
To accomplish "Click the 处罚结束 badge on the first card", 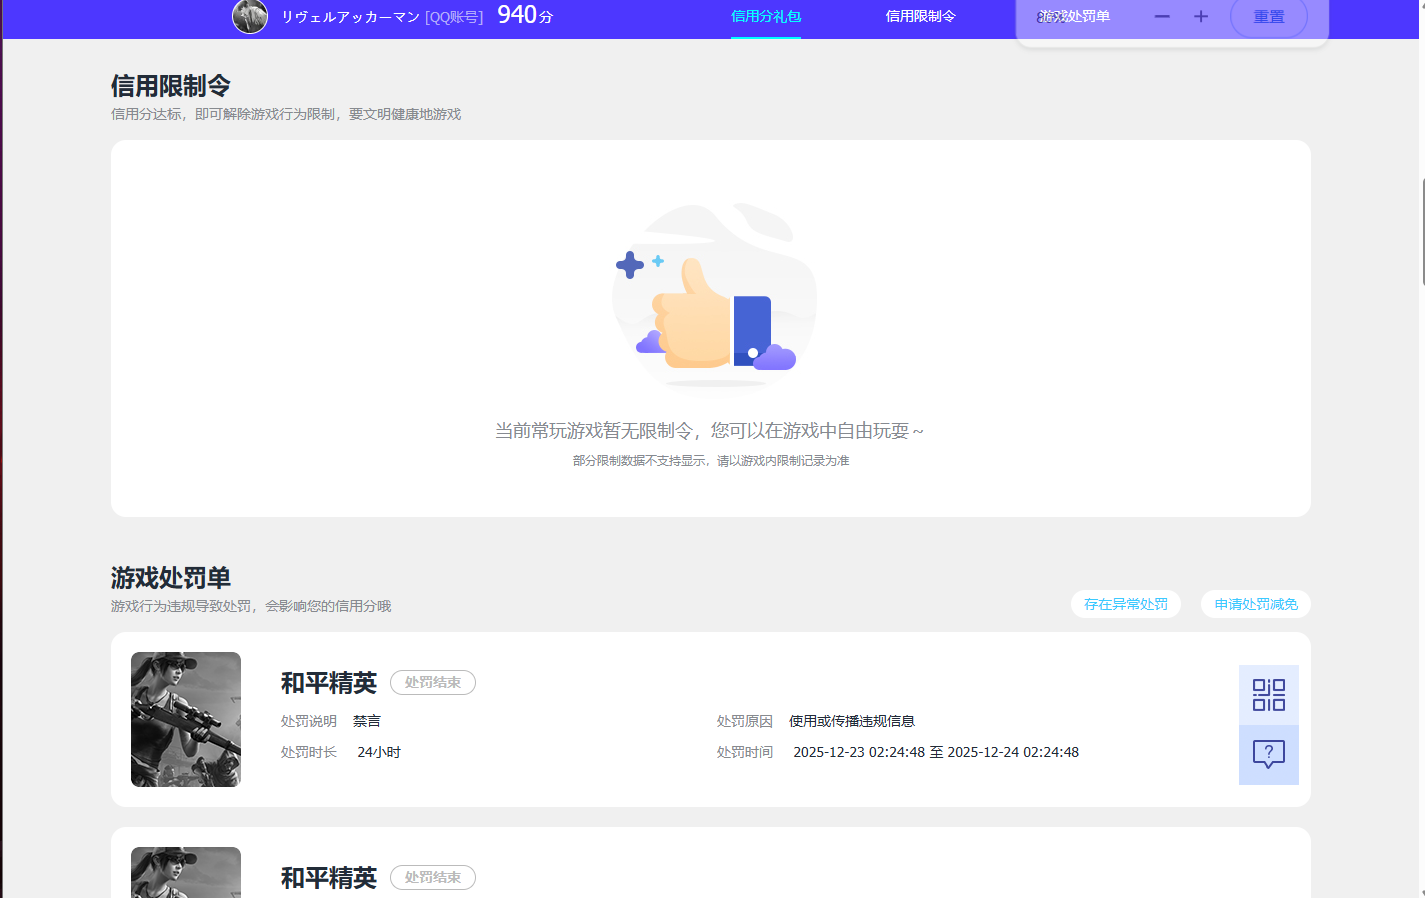I will [432, 682].
